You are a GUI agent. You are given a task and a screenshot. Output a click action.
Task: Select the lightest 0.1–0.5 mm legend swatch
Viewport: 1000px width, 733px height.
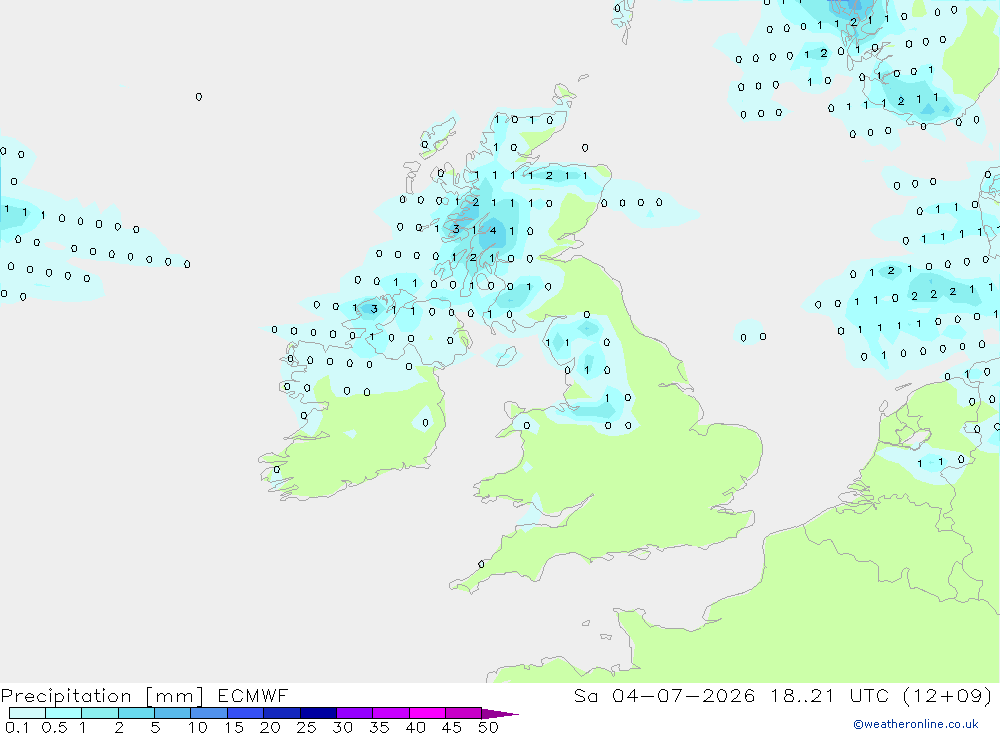(x=27, y=713)
